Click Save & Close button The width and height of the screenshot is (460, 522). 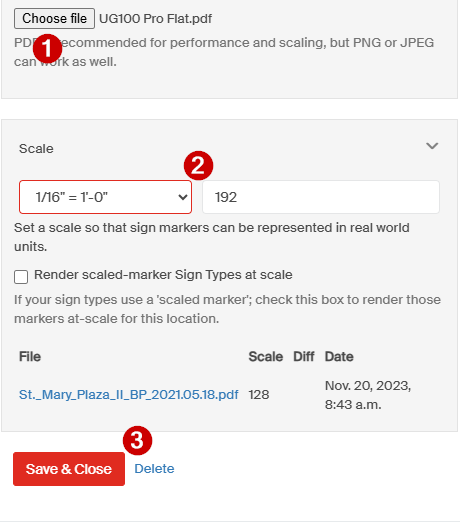pyautogui.click(x=69, y=469)
